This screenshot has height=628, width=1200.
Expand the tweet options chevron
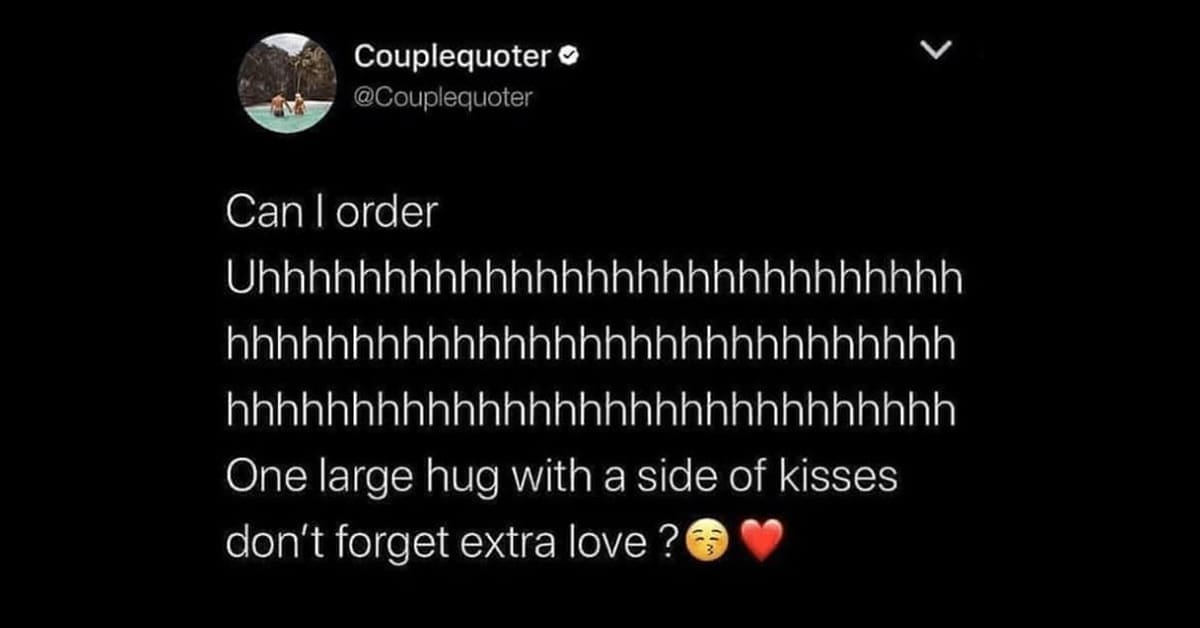[x=934, y=50]
